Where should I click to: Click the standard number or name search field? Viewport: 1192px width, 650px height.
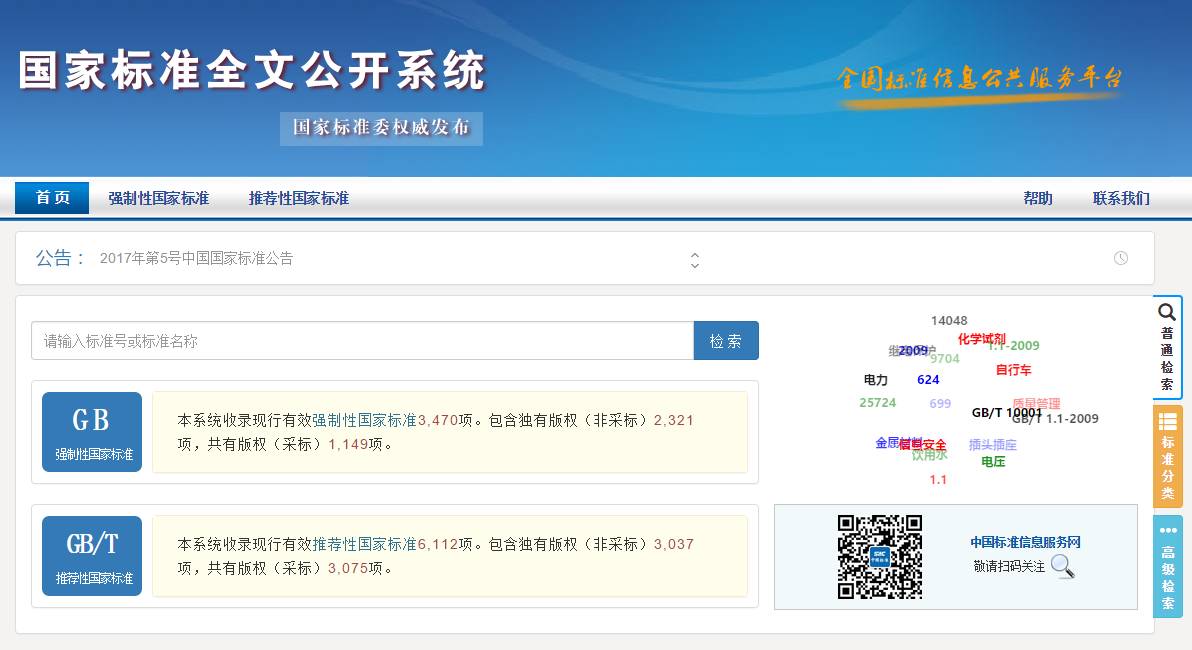[x=362, y=341]
